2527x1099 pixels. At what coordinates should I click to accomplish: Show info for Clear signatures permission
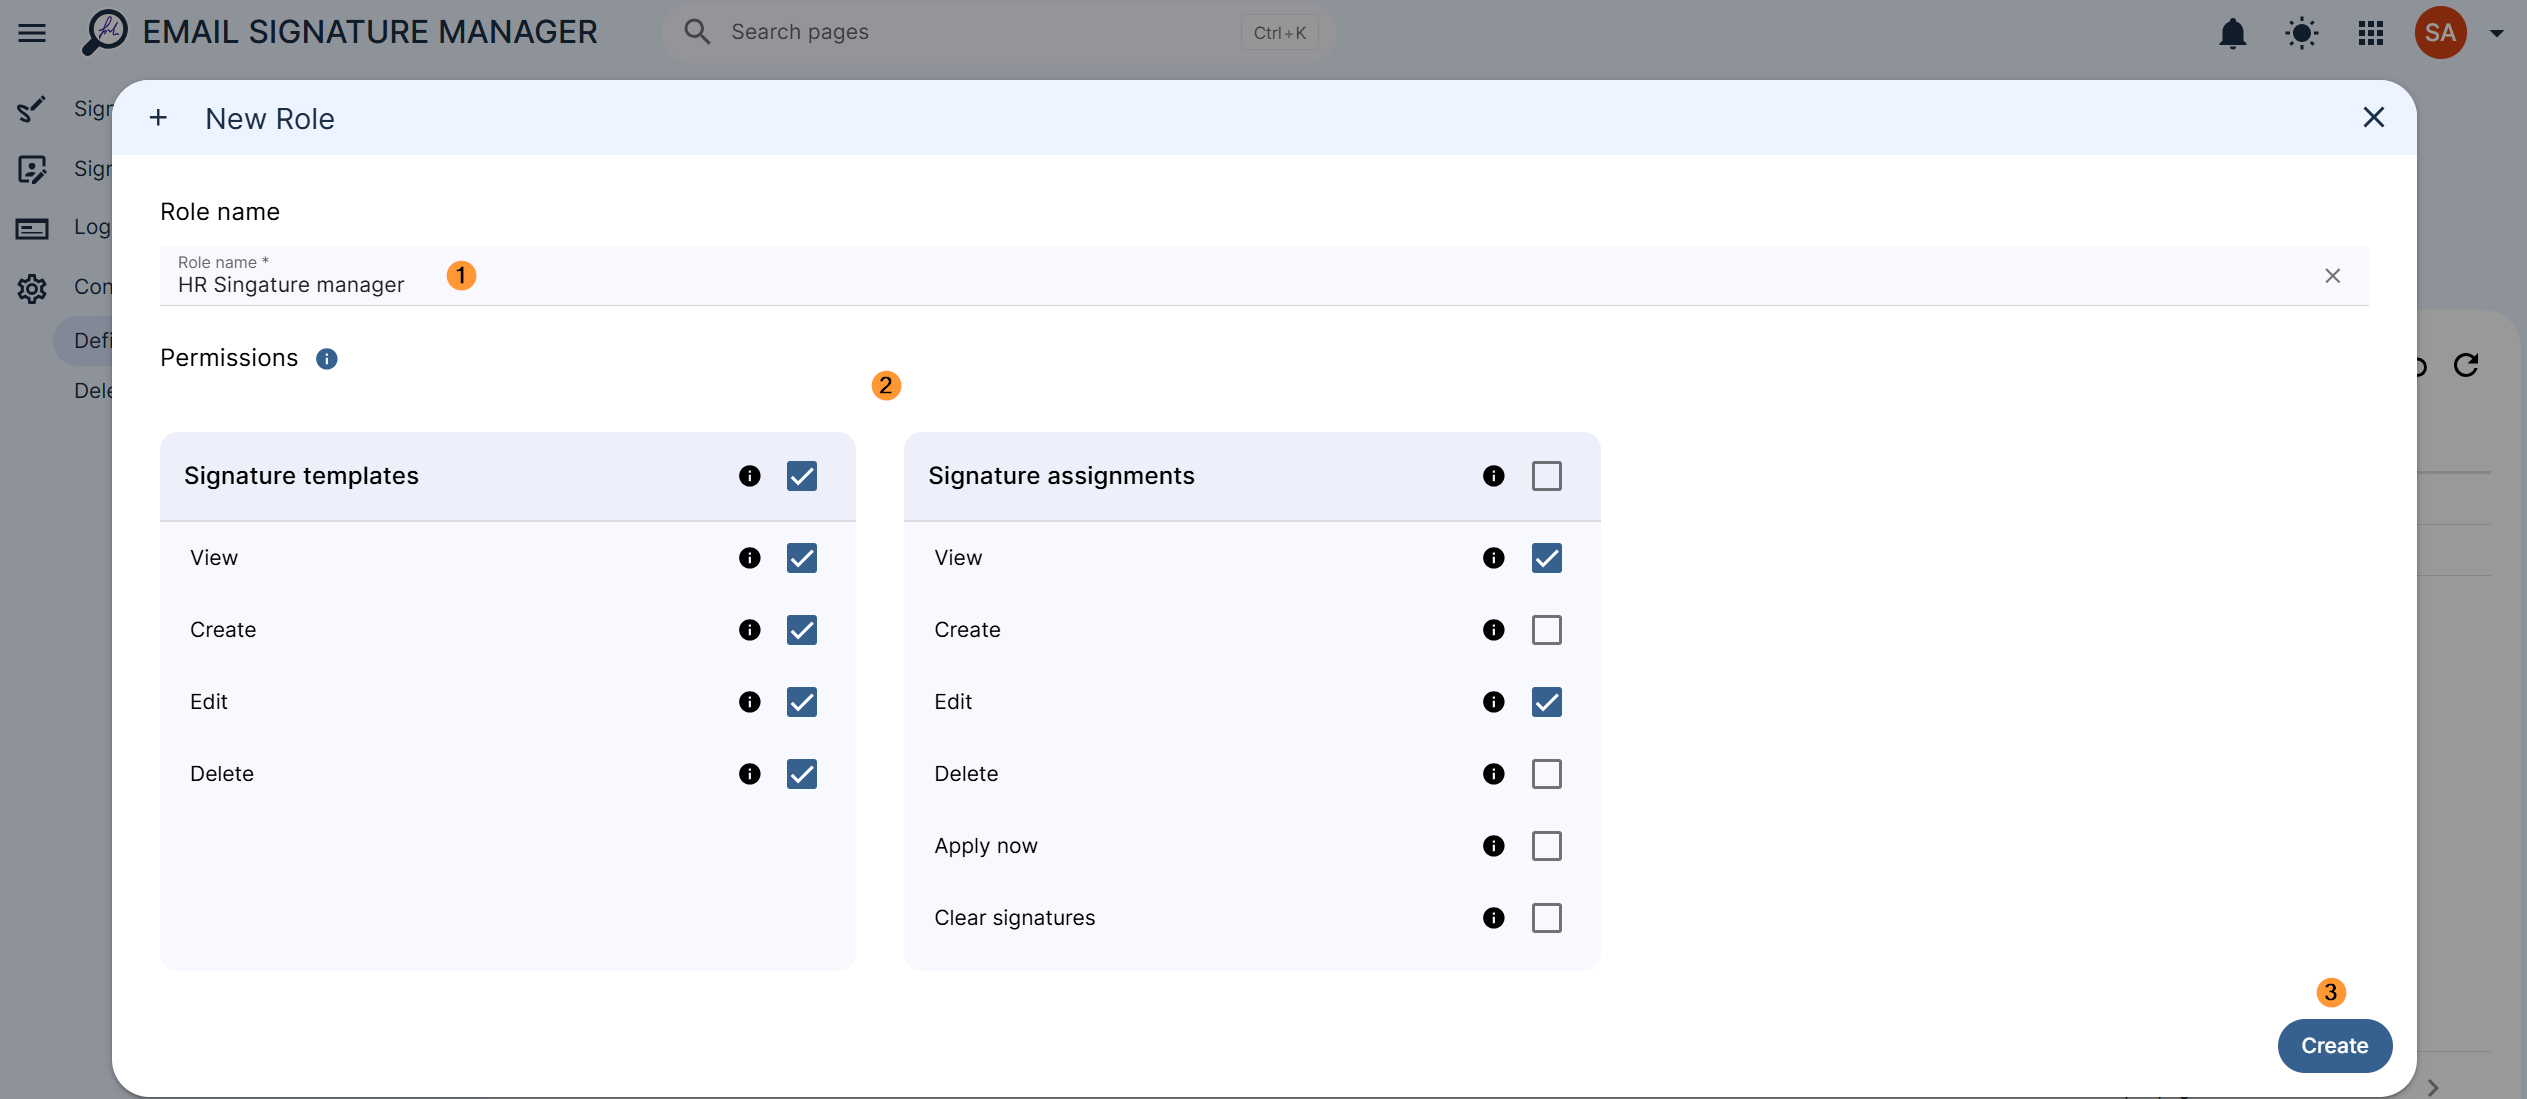(1493, 918)
